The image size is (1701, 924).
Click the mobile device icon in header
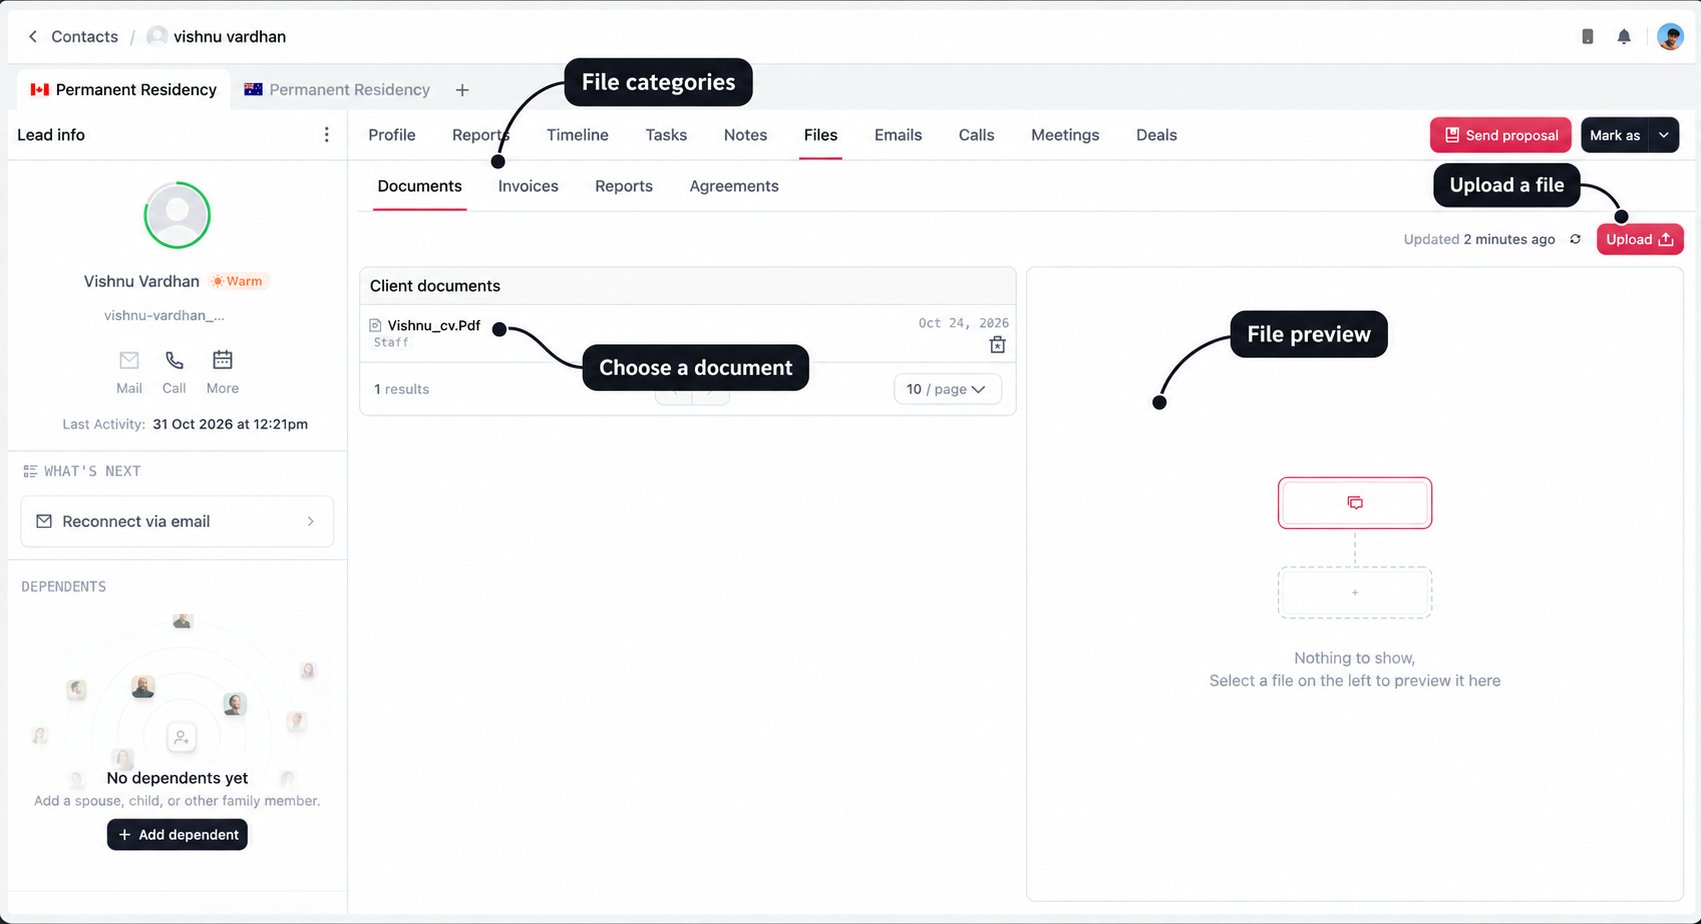point(1587,37)
